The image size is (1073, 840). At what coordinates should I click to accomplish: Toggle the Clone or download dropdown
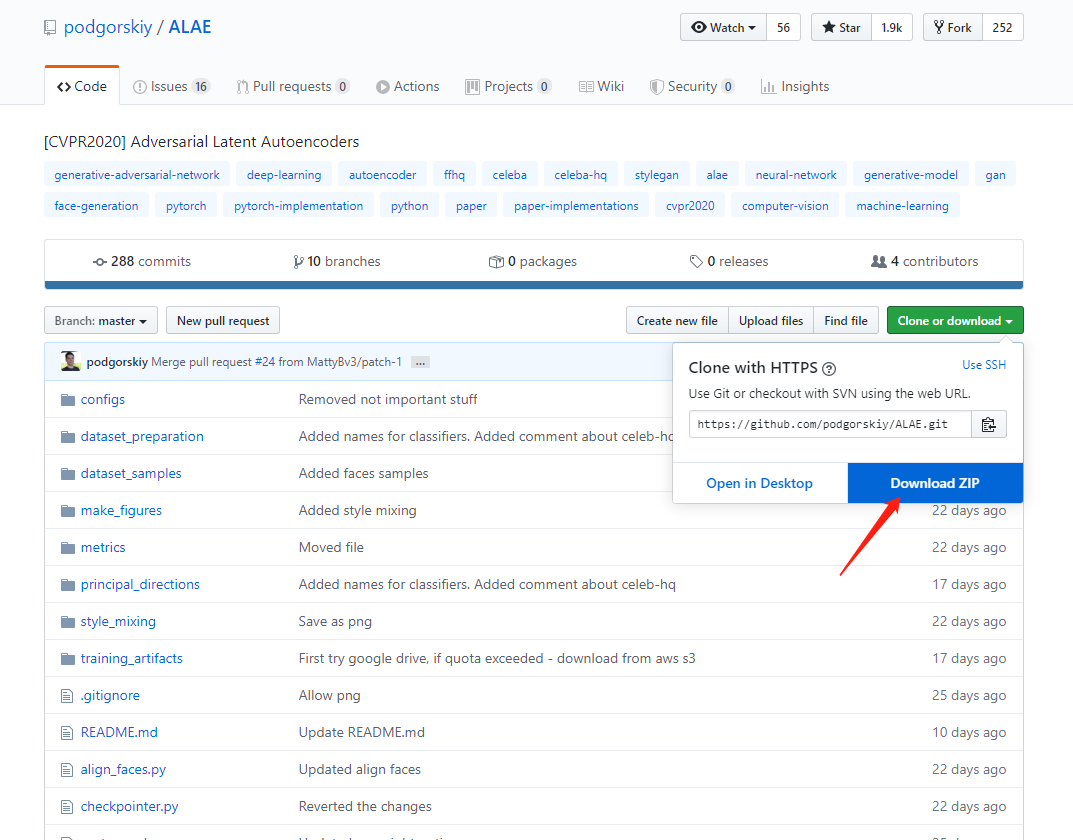tap(955, 321)
